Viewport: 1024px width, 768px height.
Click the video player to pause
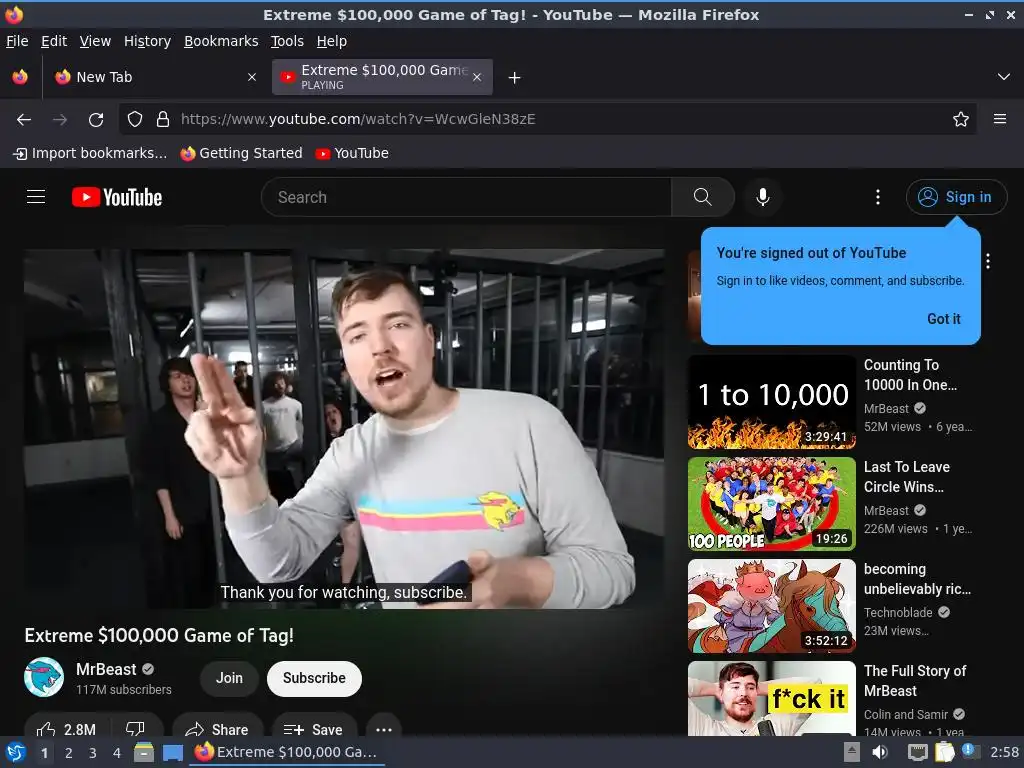click(344, 429)
